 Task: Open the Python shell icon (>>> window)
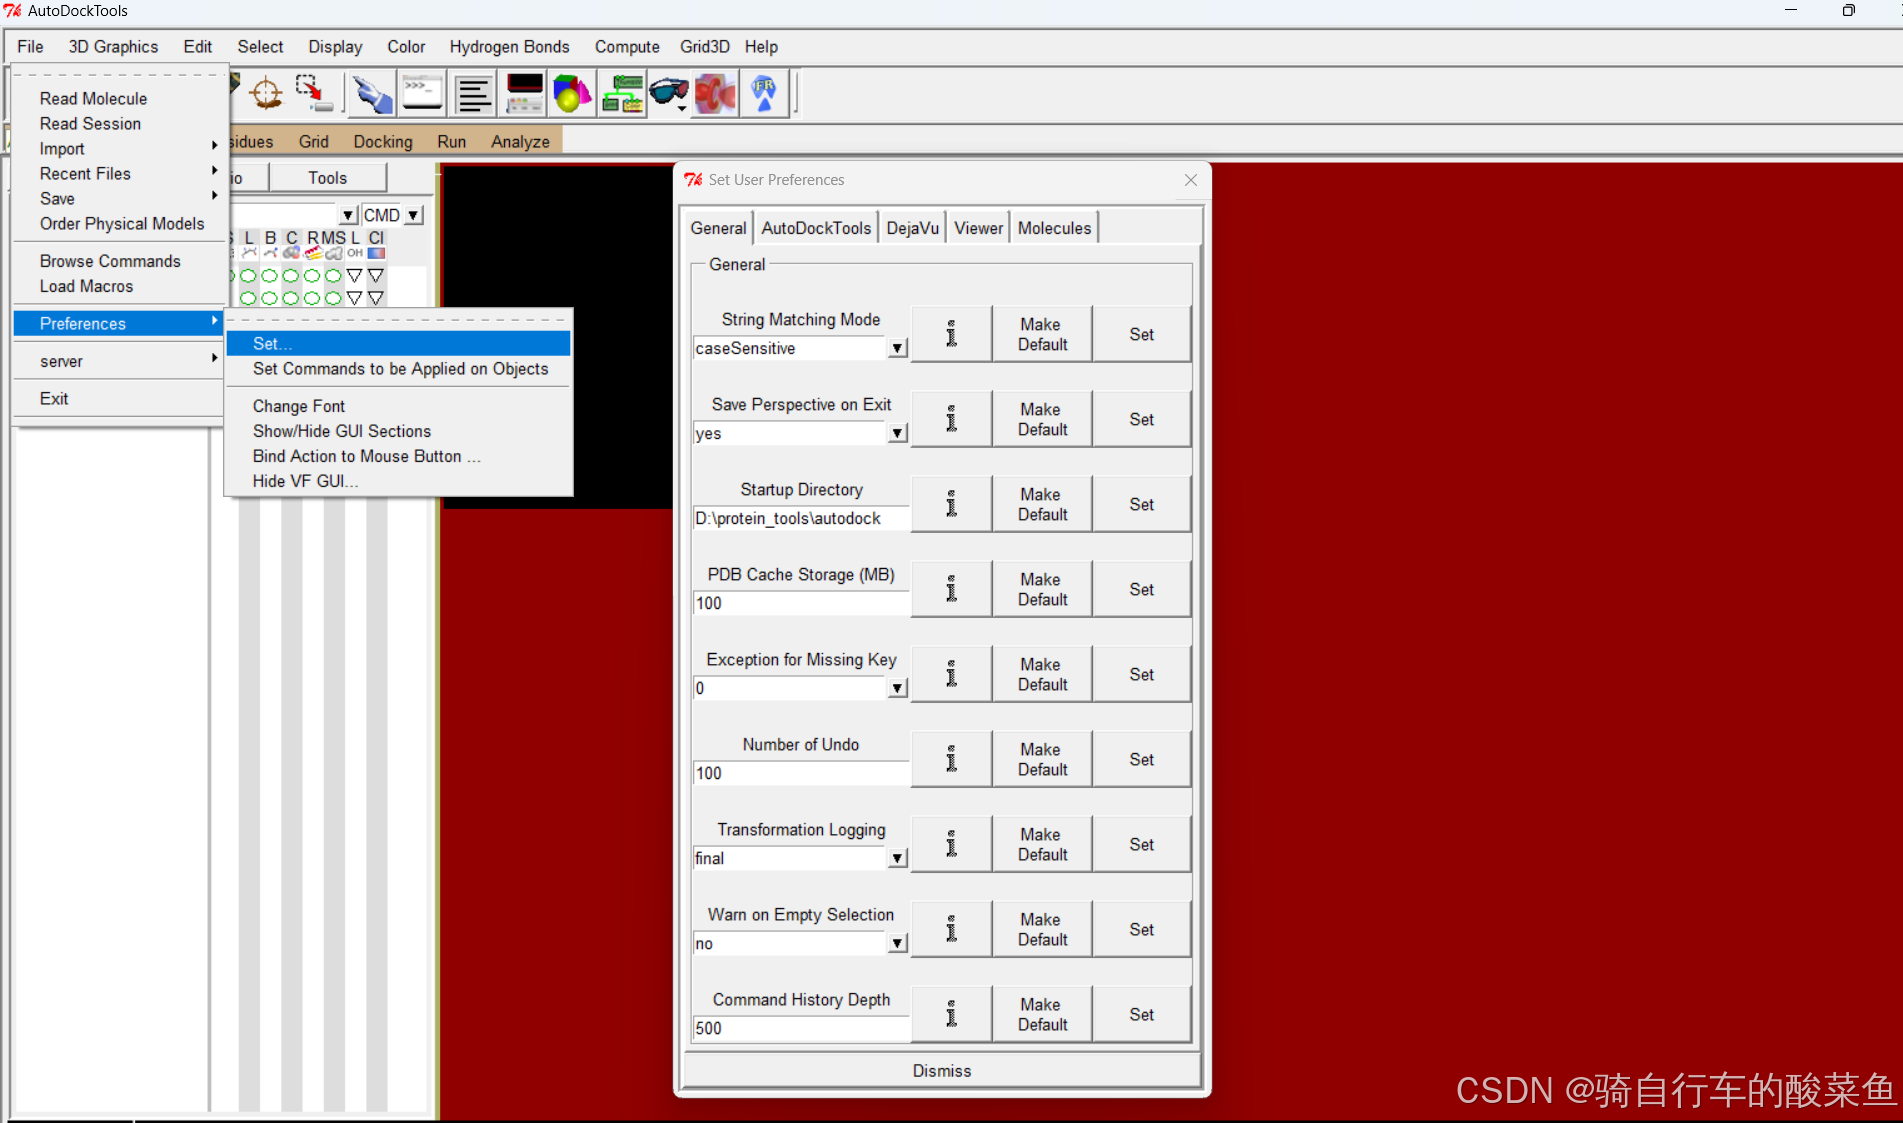pos(422,94)
